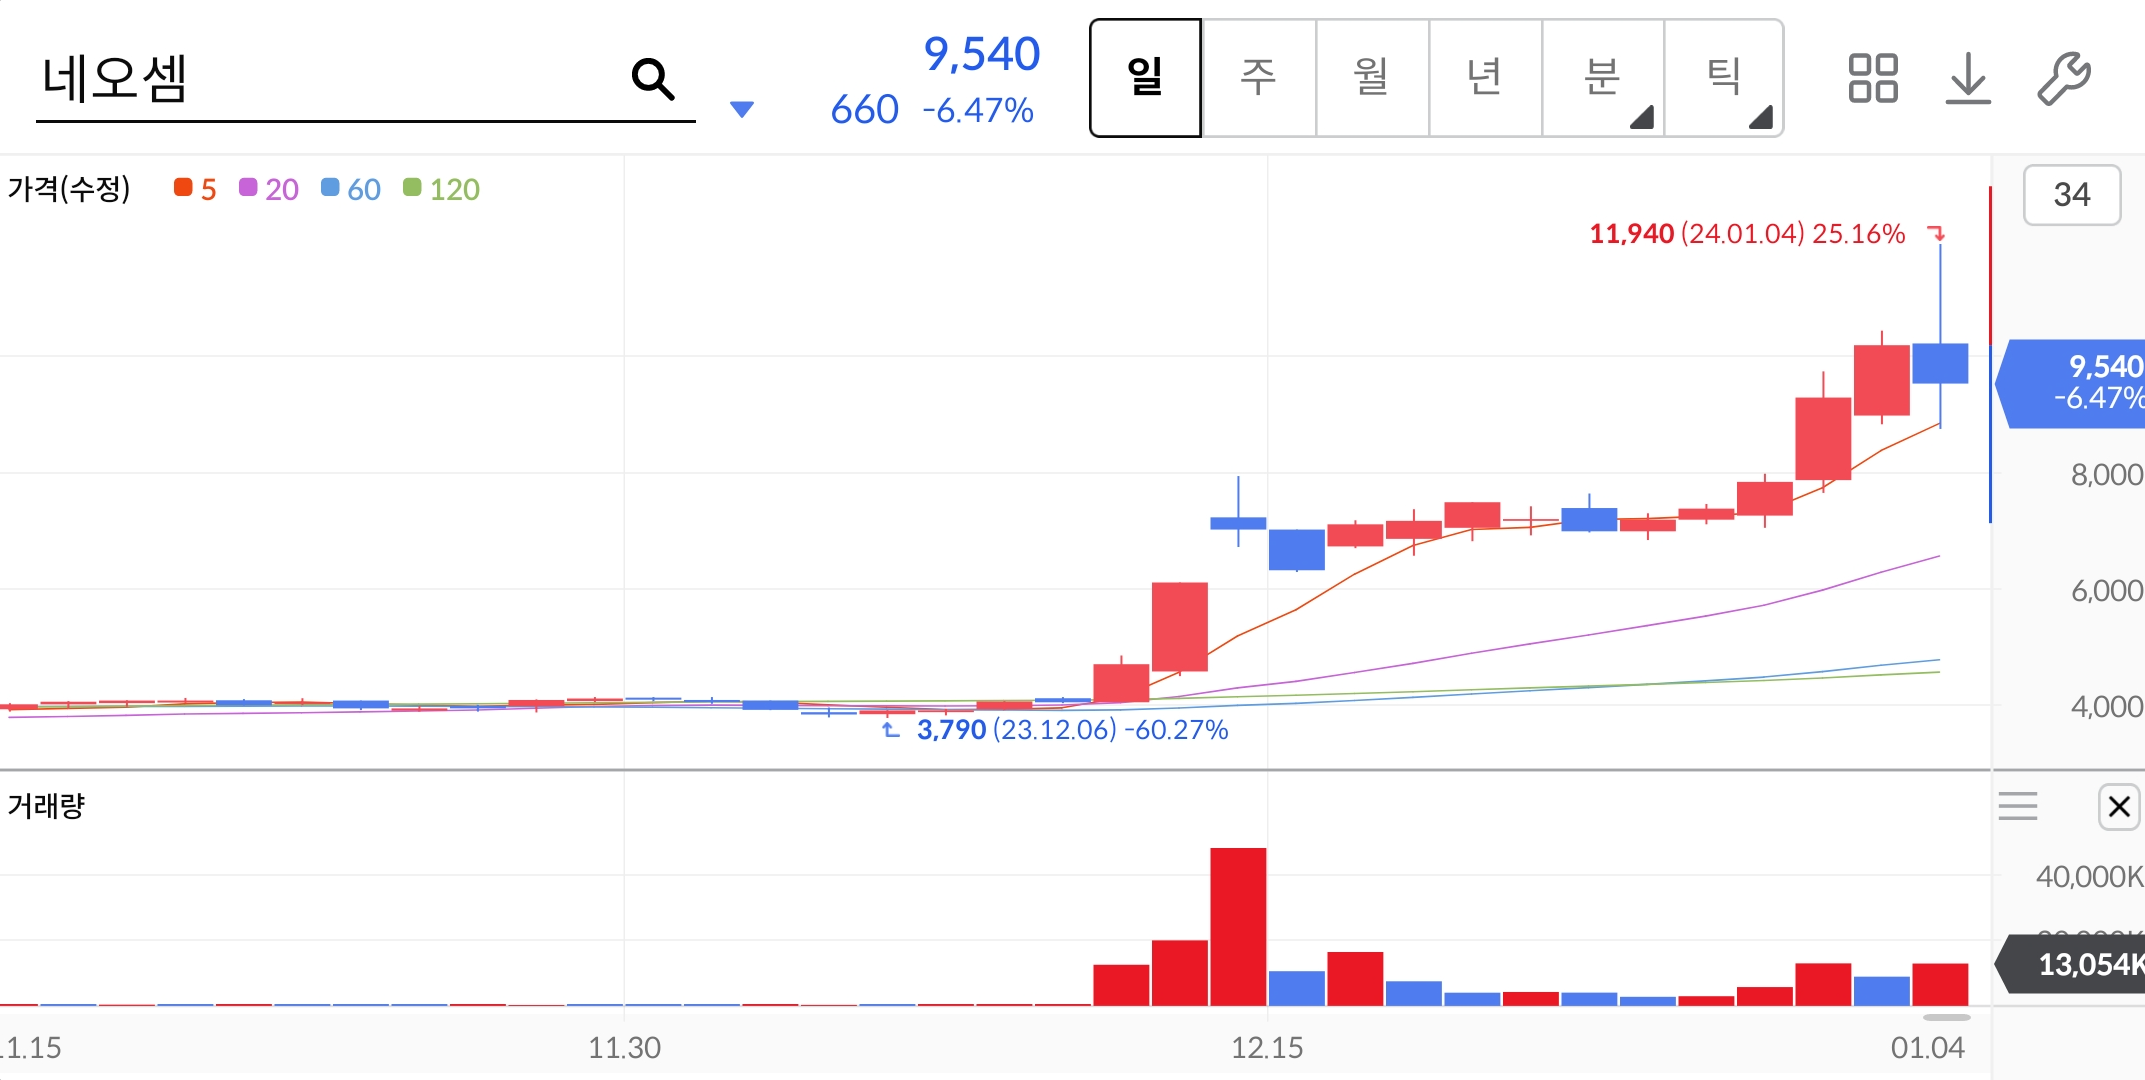The image size is (2145, 1080).
Task: Open the 분 minute interval dropdown
Action: click(x=1602, y=78)
